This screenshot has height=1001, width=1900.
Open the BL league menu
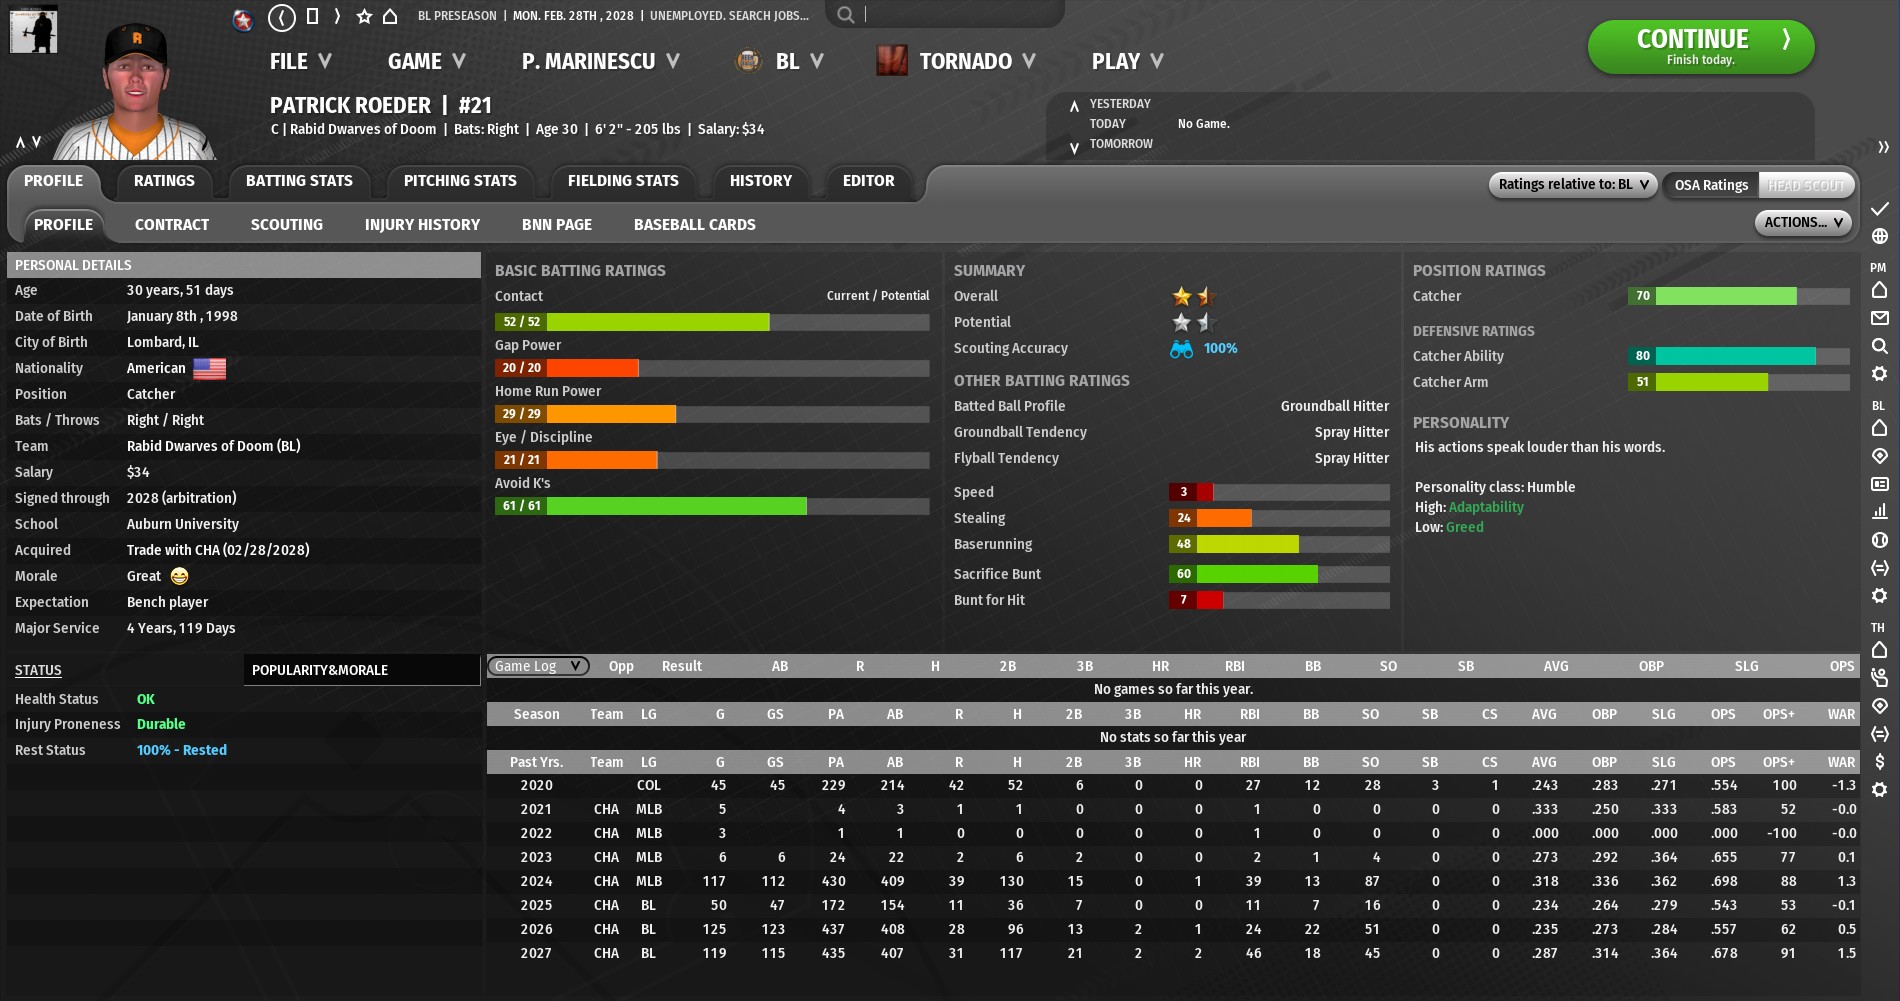point(780,61)
